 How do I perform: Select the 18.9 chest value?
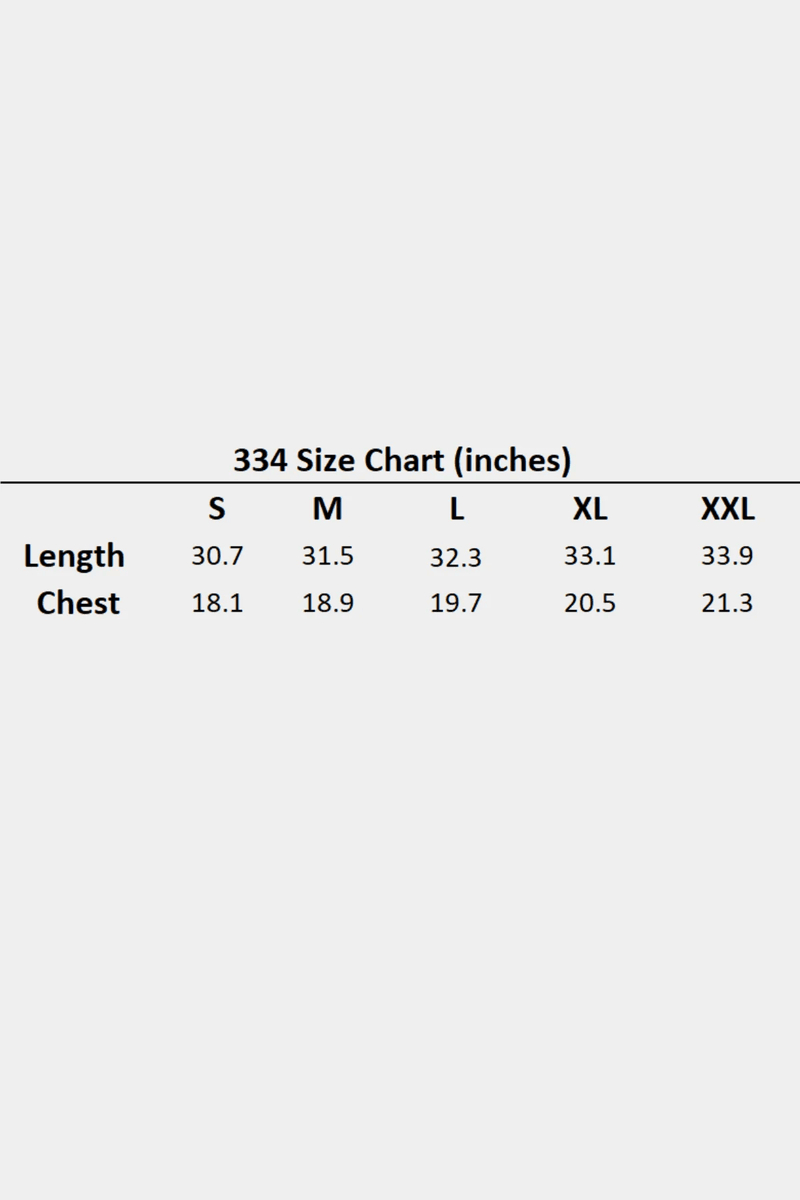(x=327, y=604)
